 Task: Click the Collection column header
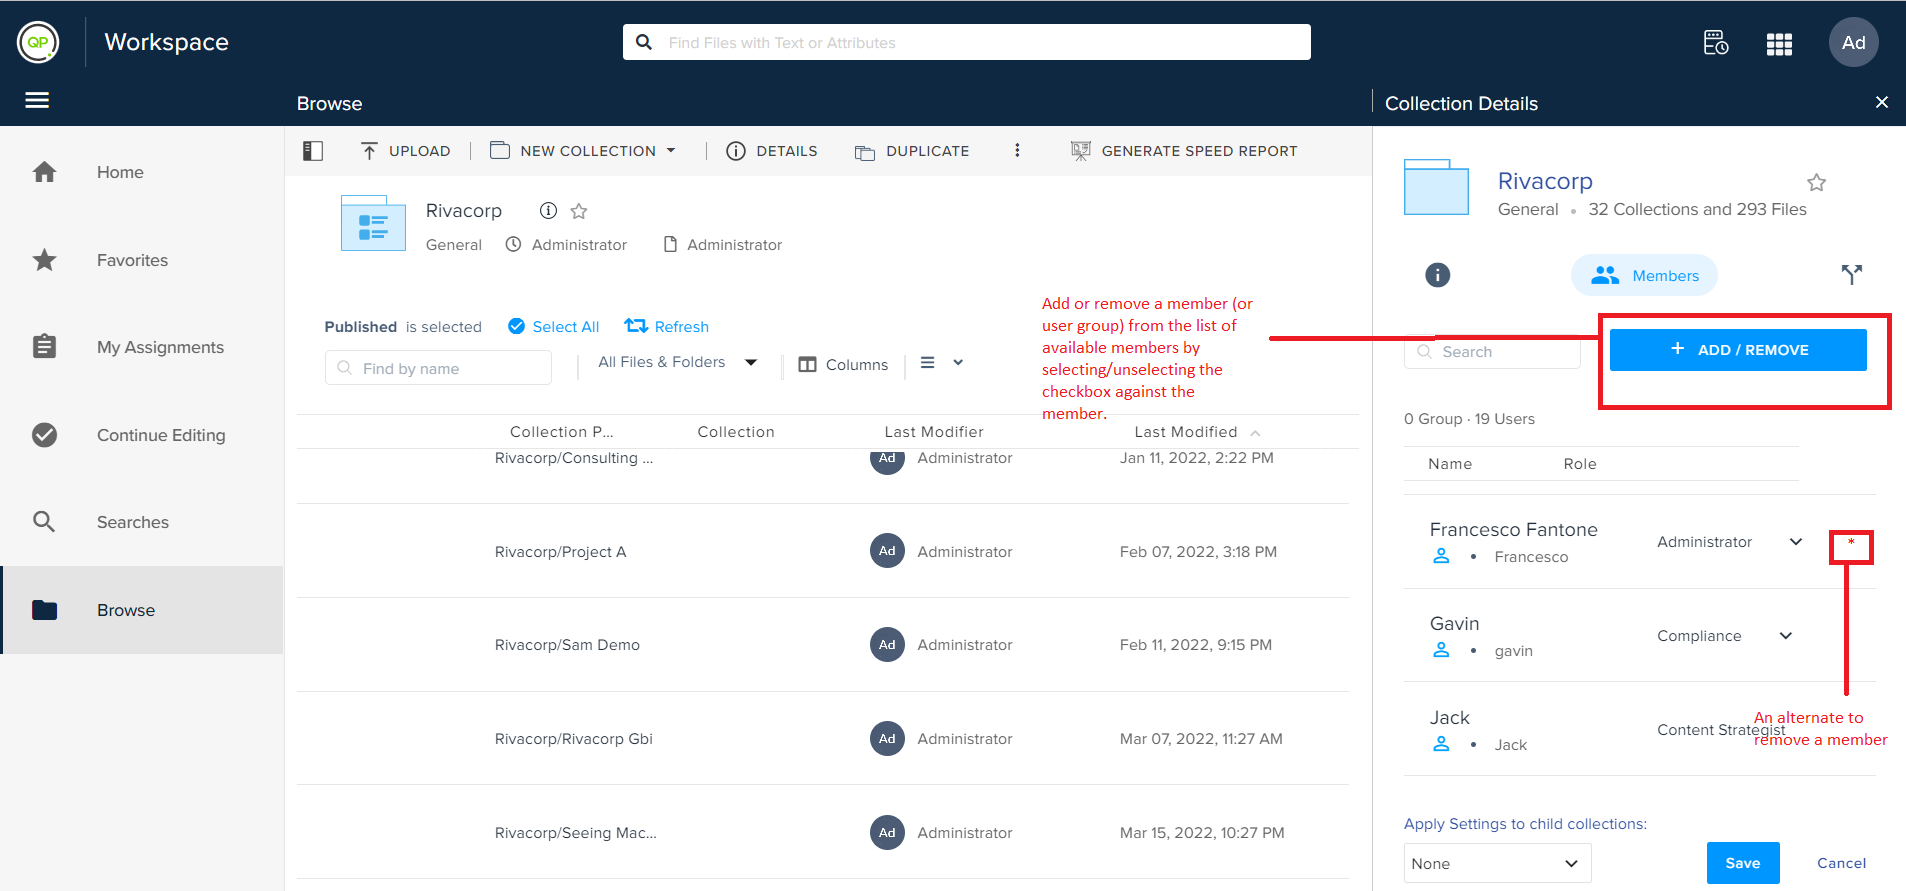coord(736,432)
